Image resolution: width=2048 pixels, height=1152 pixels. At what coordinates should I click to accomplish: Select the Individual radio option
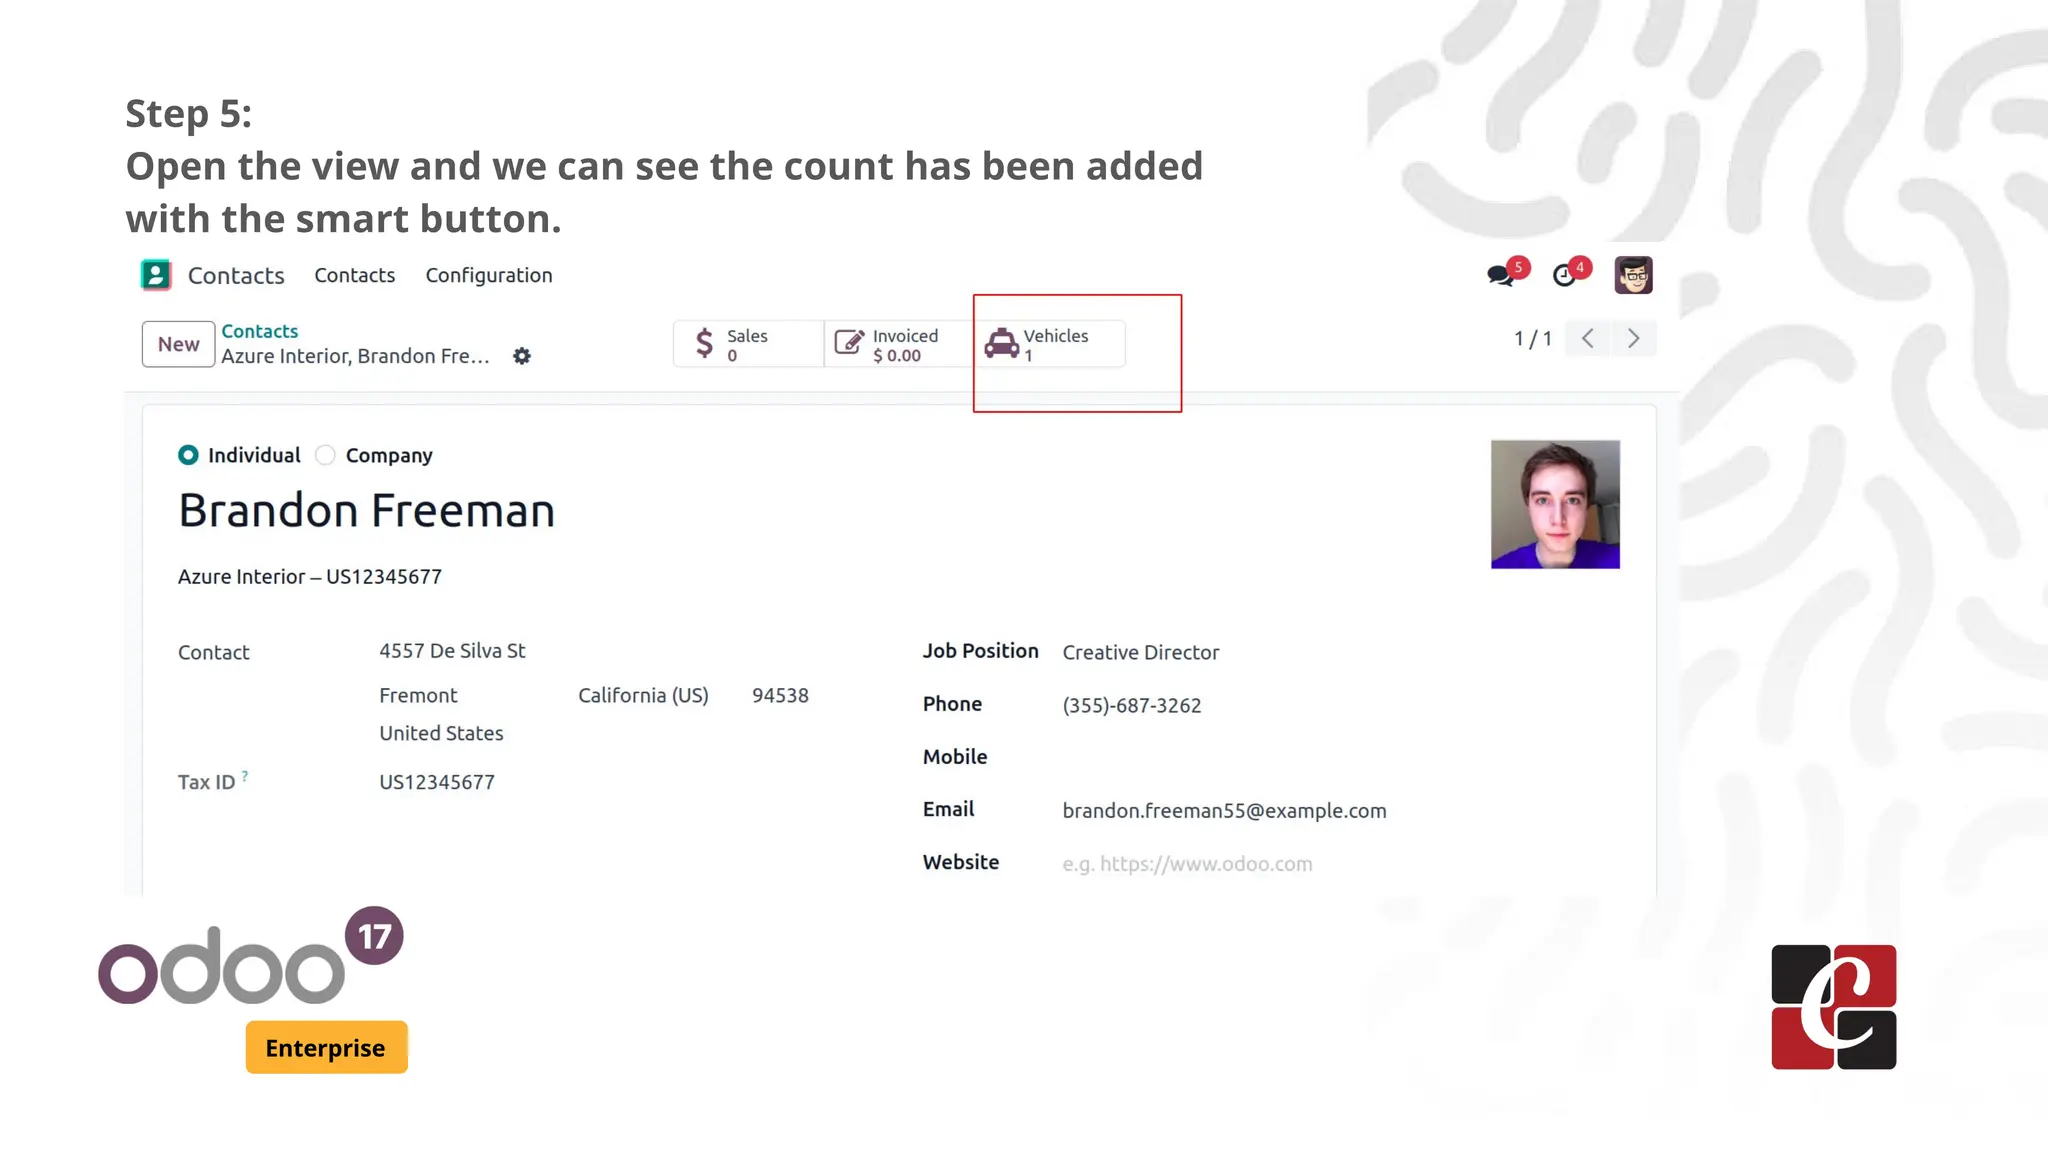[188, 455]
